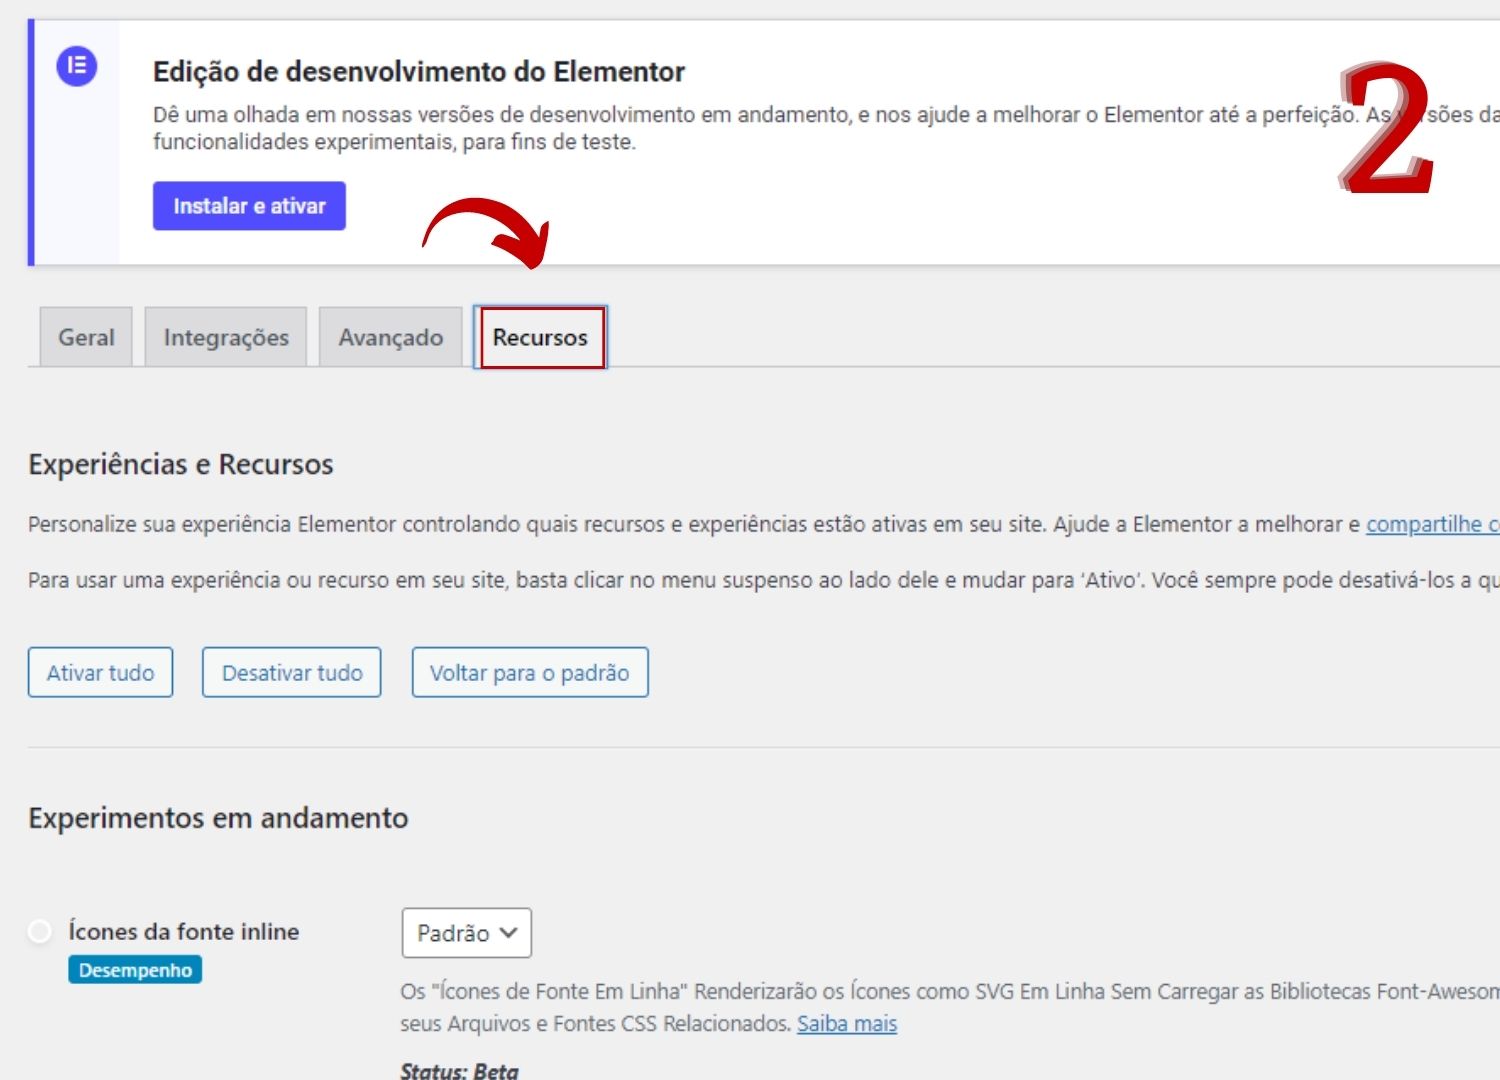1500x1080 pixels.
Task: Expand the chevron on the Padrão selector
Action: [510, 932]
